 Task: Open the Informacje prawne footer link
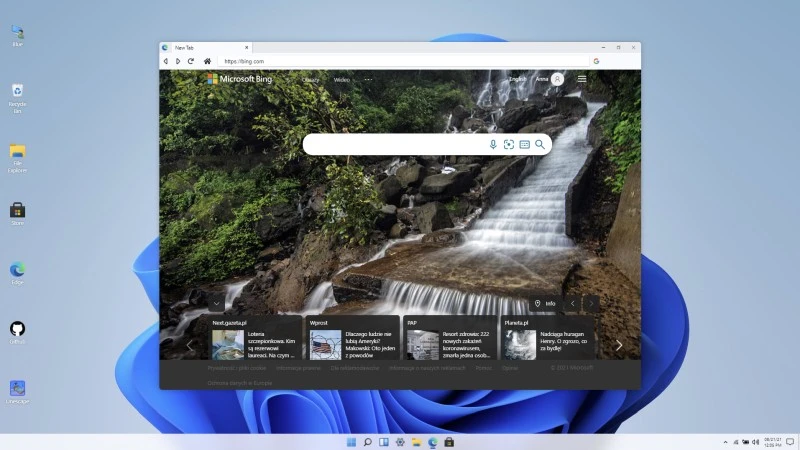[x=298, y=368]
